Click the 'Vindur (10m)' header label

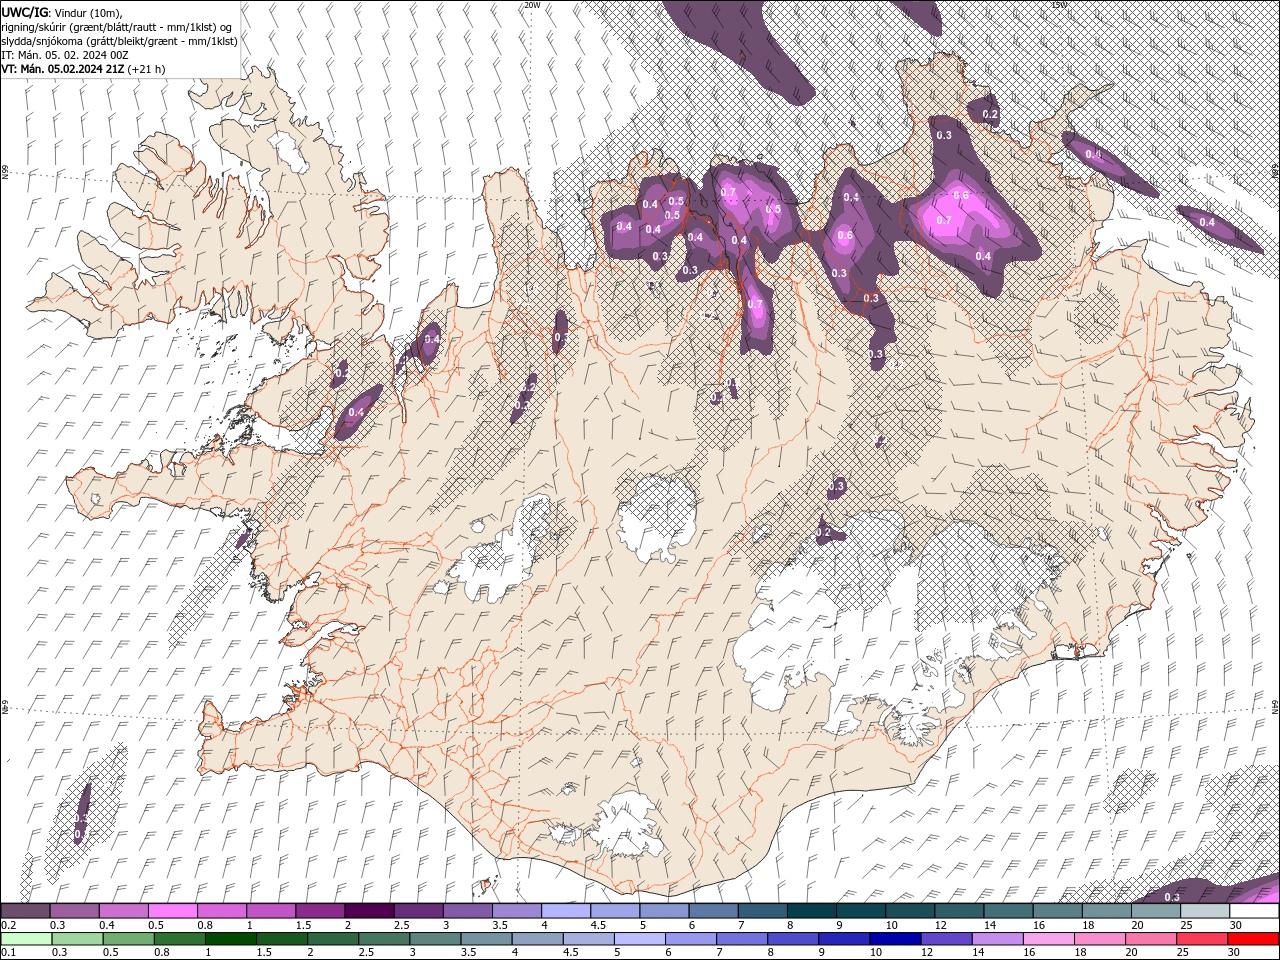pos(88,12)
